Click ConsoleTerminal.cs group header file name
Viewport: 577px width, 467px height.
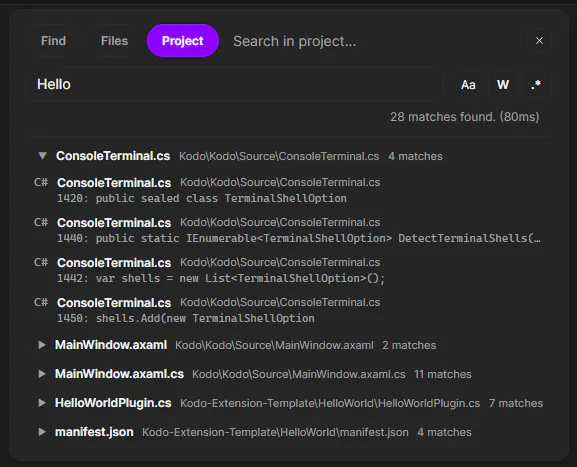[x=113, y=156]
